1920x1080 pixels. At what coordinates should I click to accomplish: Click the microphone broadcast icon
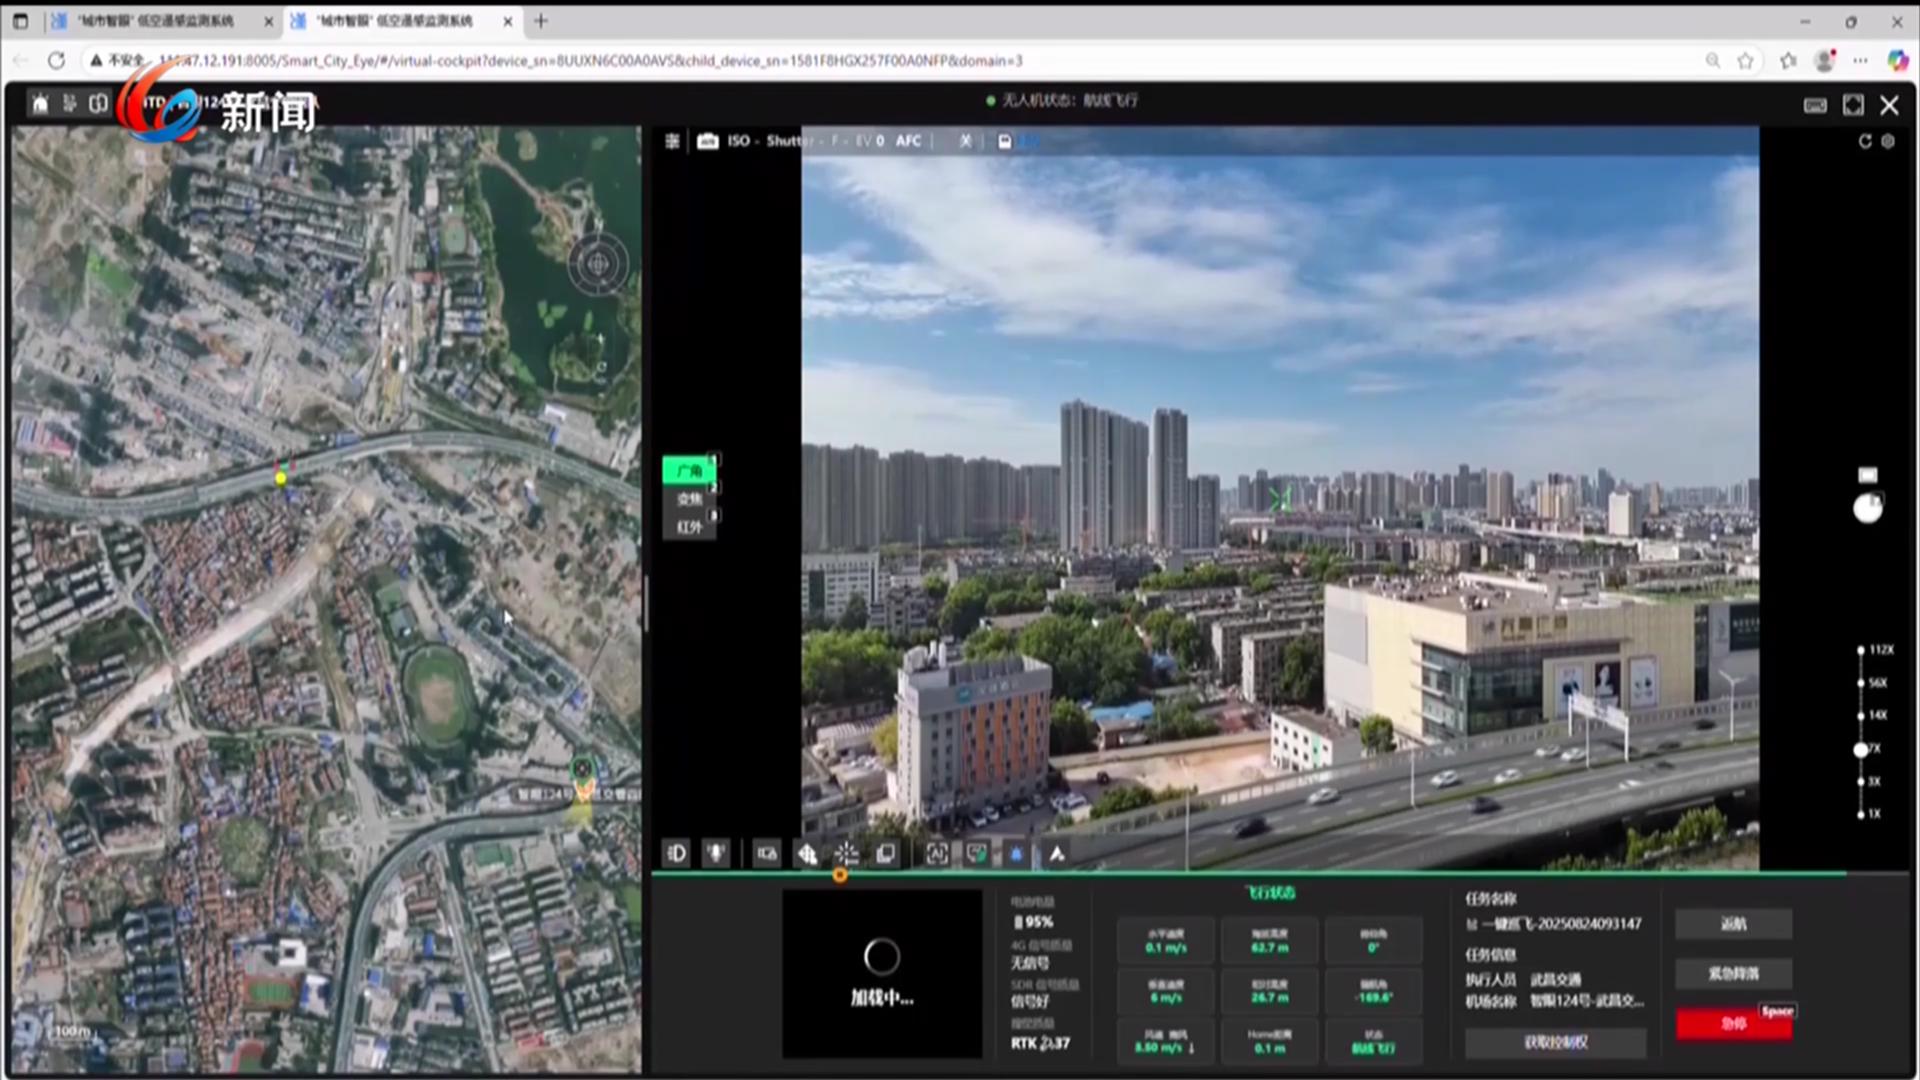pyautogui.click(x=716, y=853)
